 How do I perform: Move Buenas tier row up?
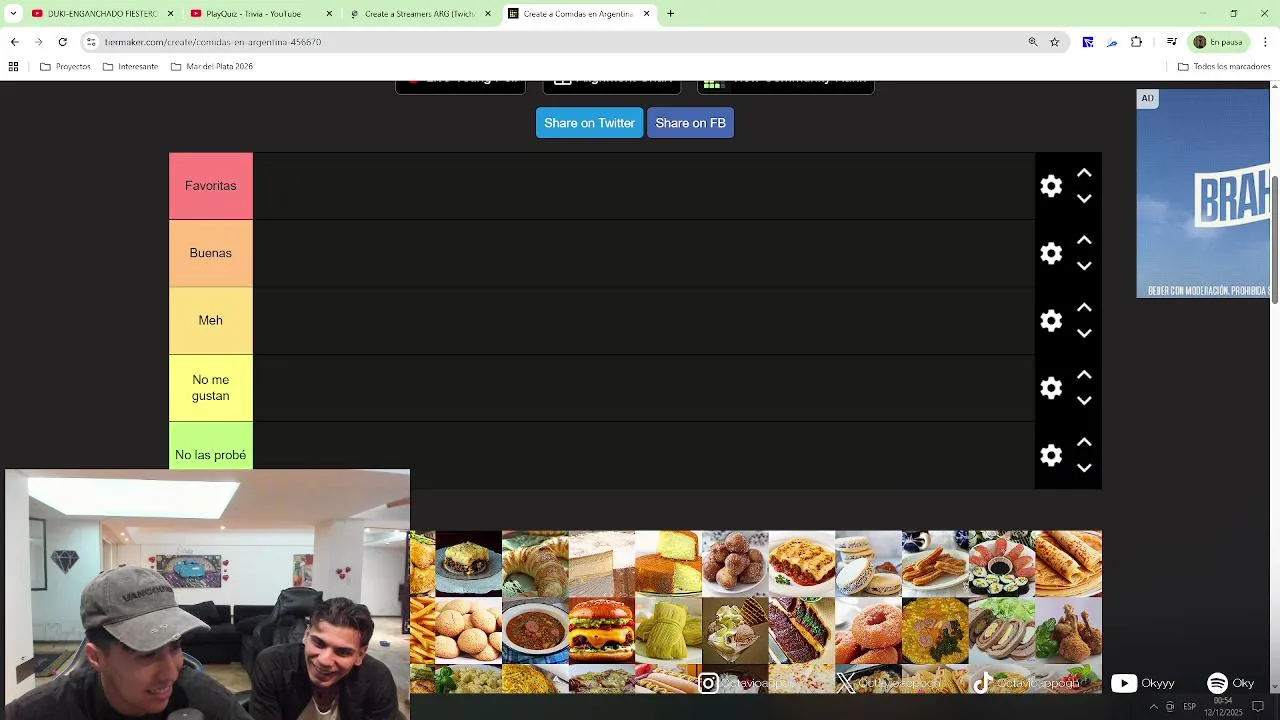click(x=1084, y=240)
